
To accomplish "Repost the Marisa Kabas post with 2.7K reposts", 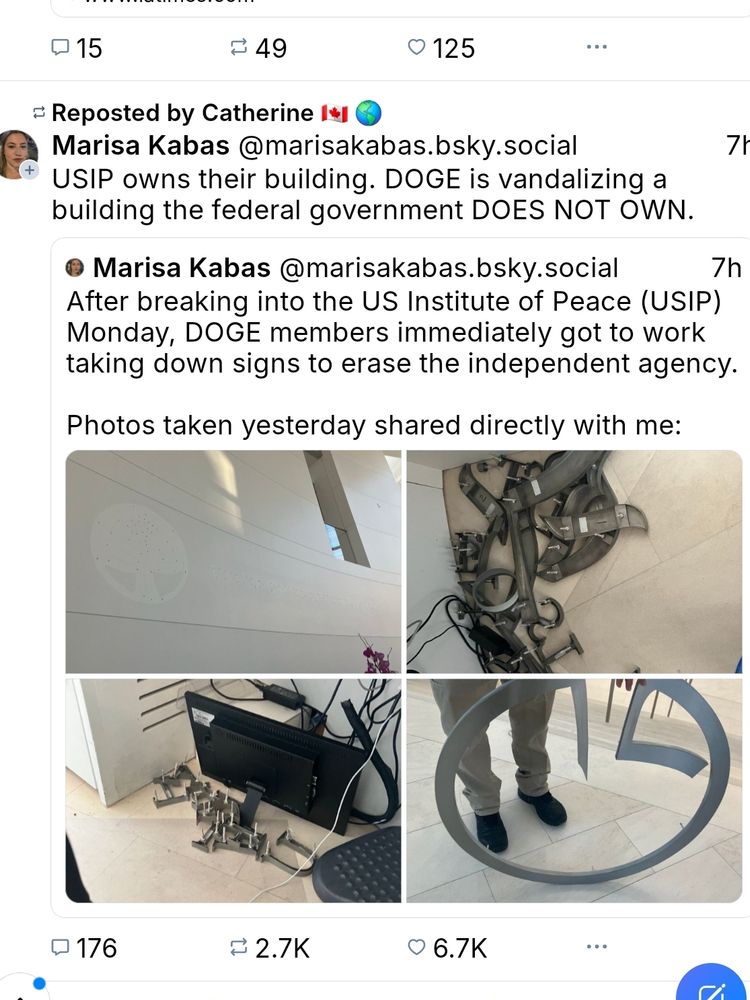I will click(269, 948).
